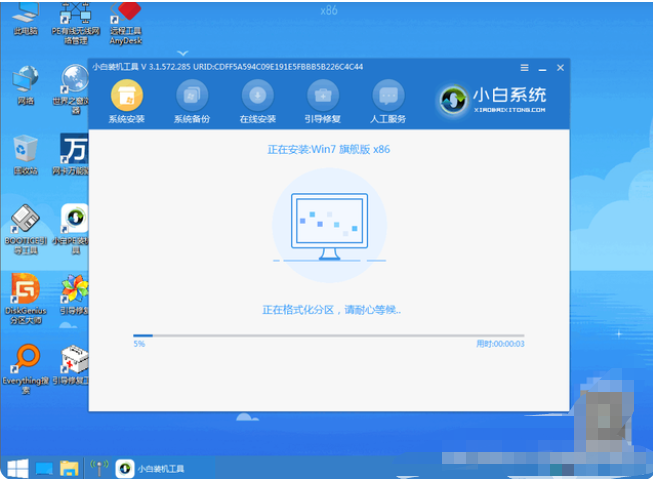This screenshot has height=479, width=653.
Task: Launch DiskGenius partition tool
Action: [24, 292]
